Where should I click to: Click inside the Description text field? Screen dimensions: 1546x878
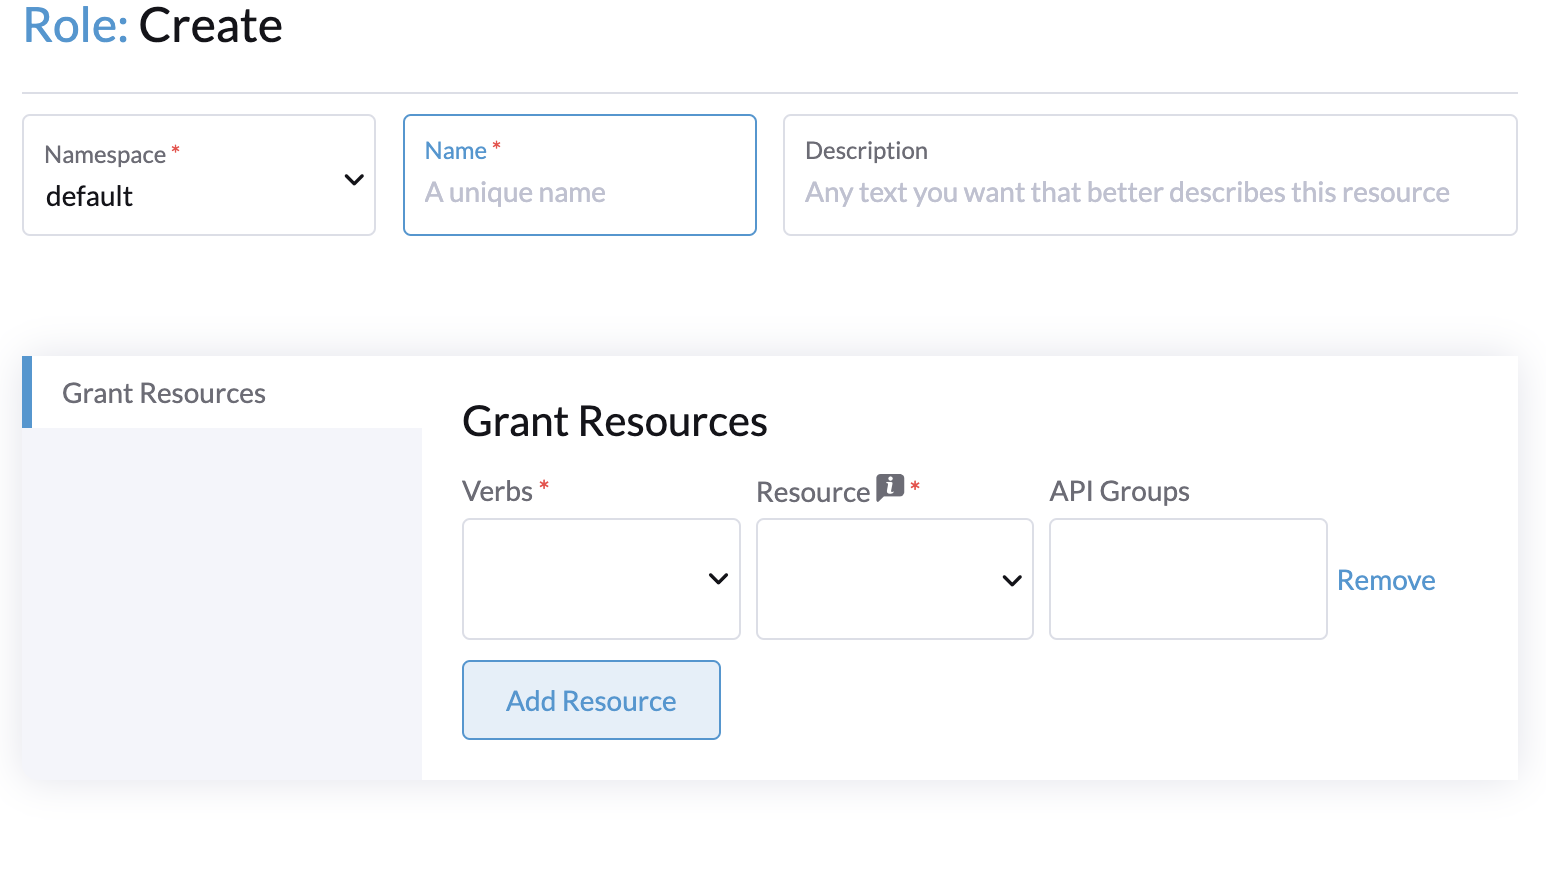pos(1148,191)
